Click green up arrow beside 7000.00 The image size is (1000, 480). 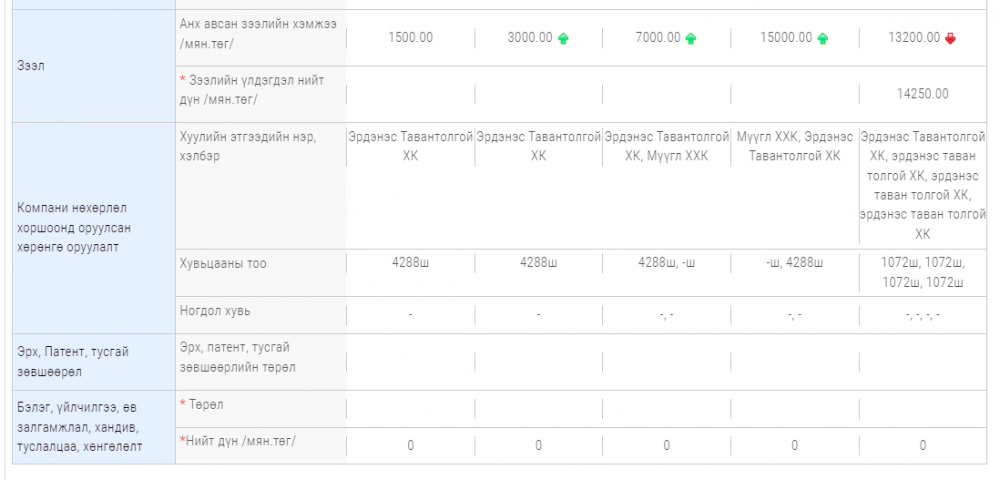pyautogui.click(x=691, y=38)
